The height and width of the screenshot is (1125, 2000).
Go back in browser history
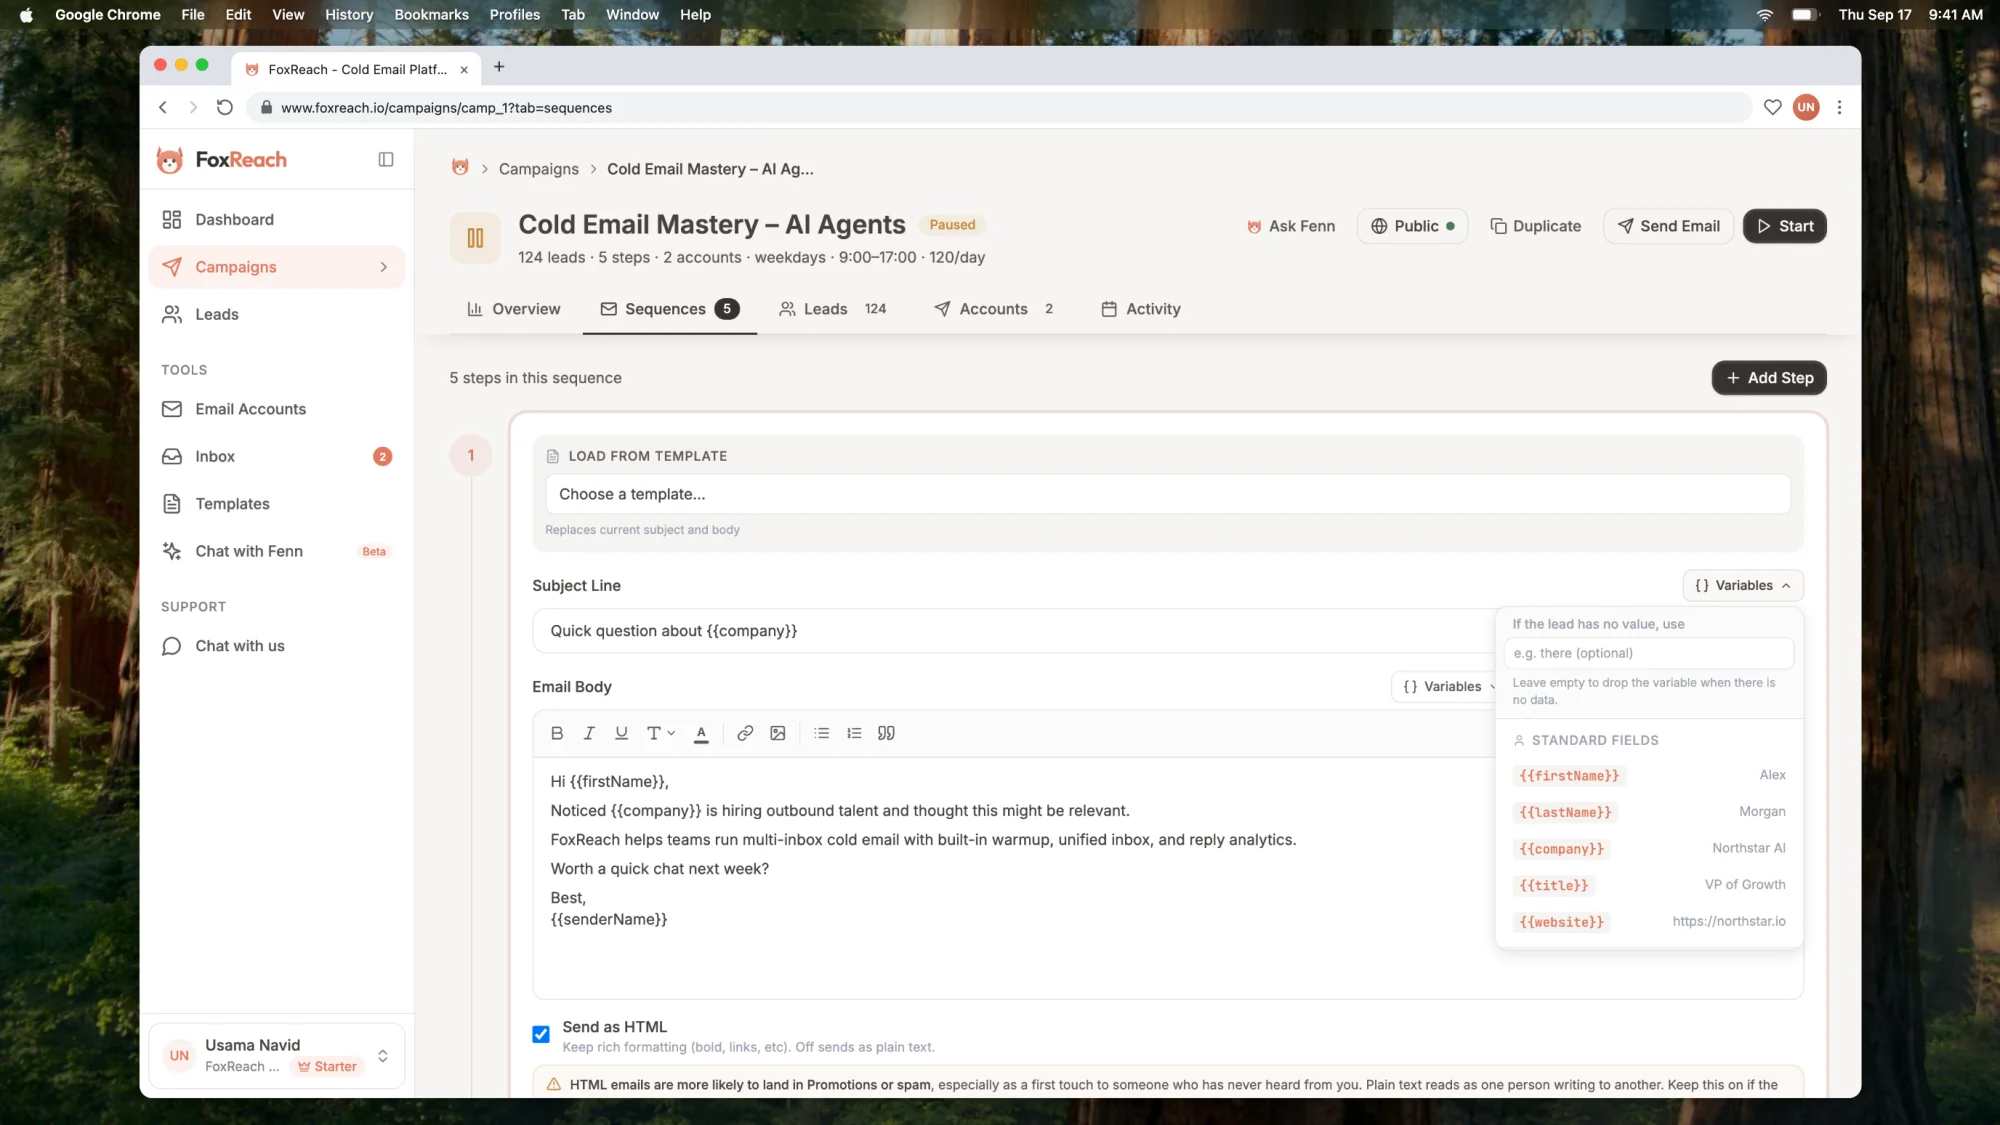163,107
